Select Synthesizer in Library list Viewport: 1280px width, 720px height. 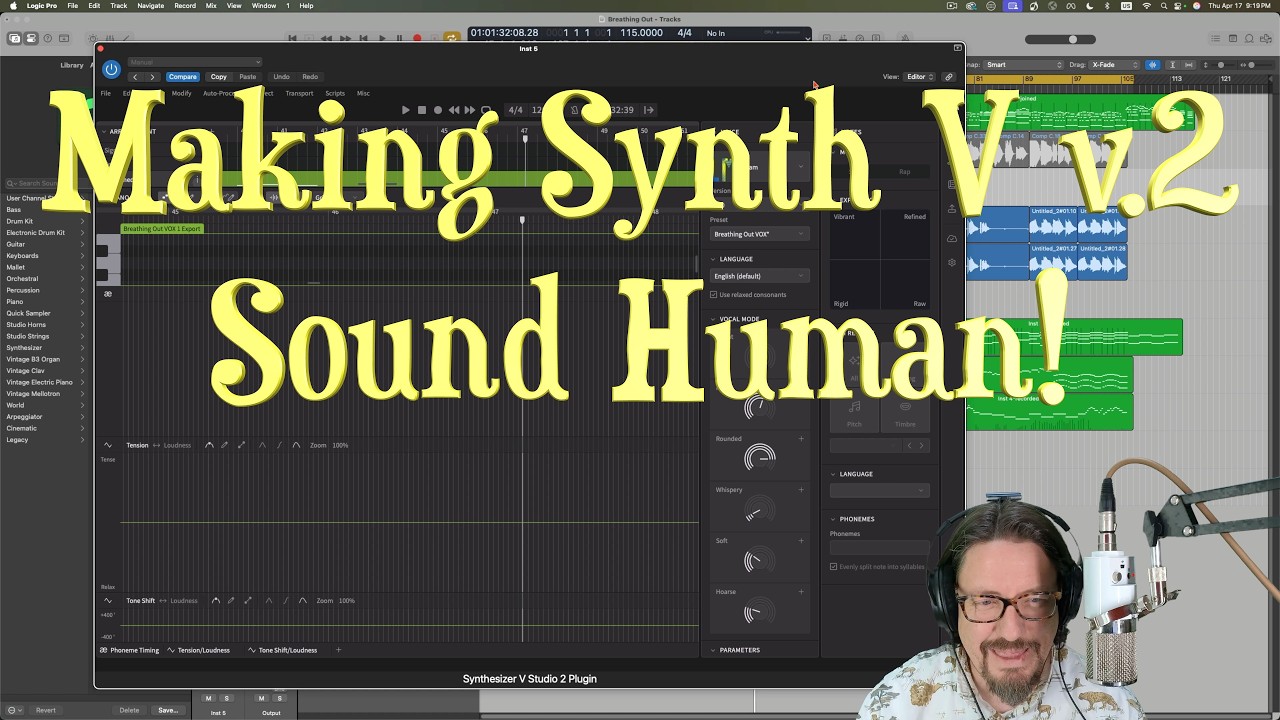pyautogui.click(x=25, y=348)
